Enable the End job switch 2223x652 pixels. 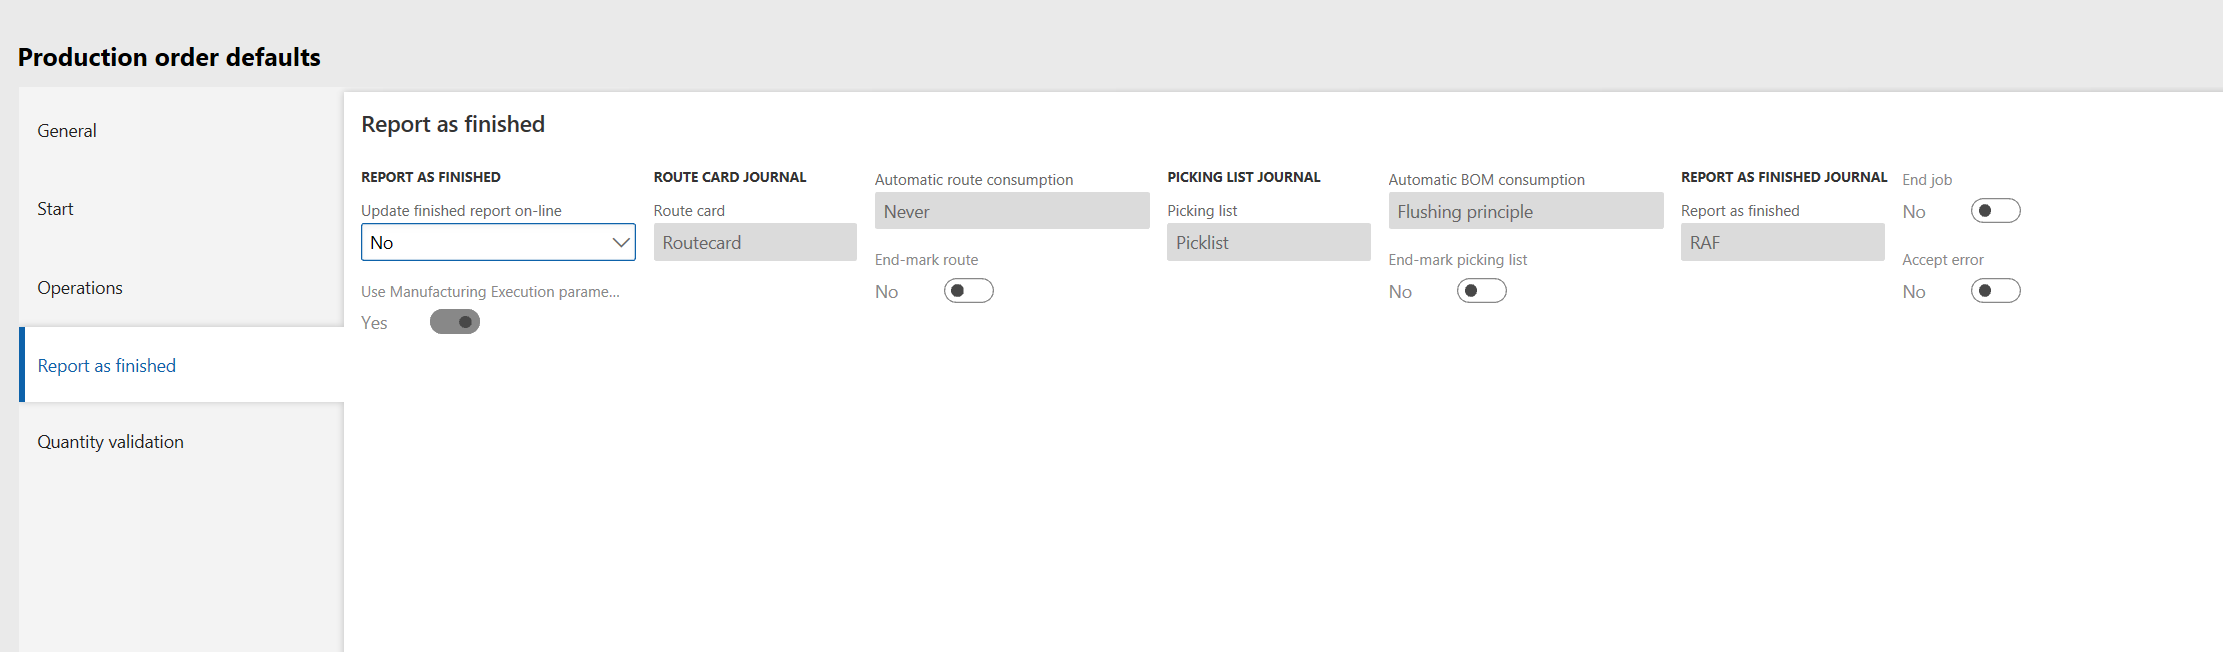(x=1995, y=211)
